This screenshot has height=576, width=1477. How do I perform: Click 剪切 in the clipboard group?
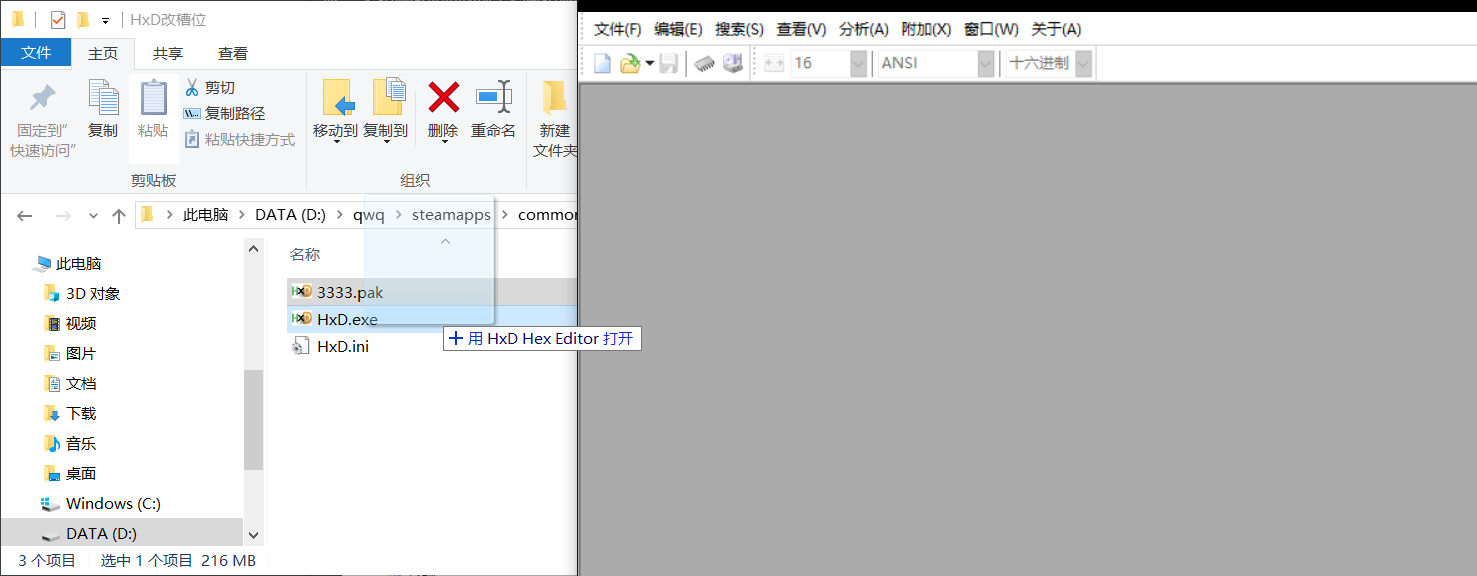point(210,88)
